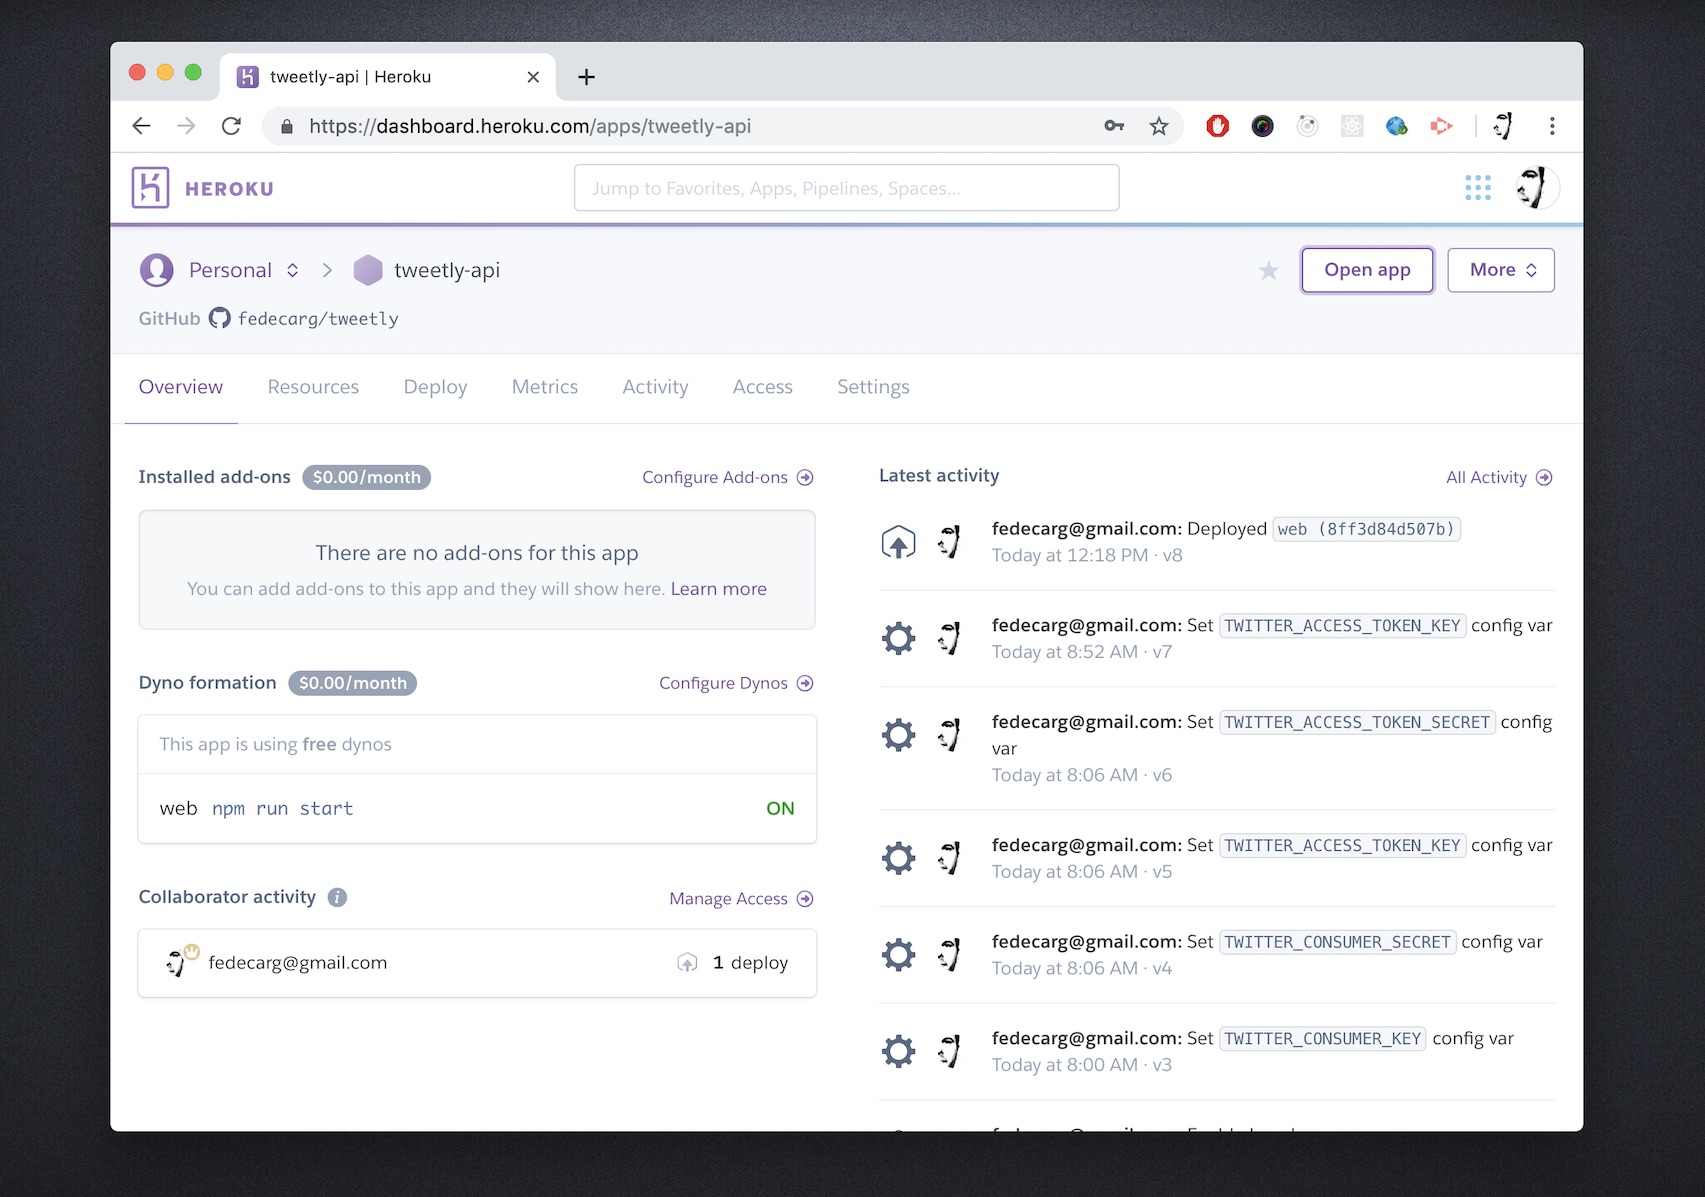This screenshot has height=1197, width=1705.
Task: Click the user avatar beside the Deployed web activity
Action: [949, 542]
